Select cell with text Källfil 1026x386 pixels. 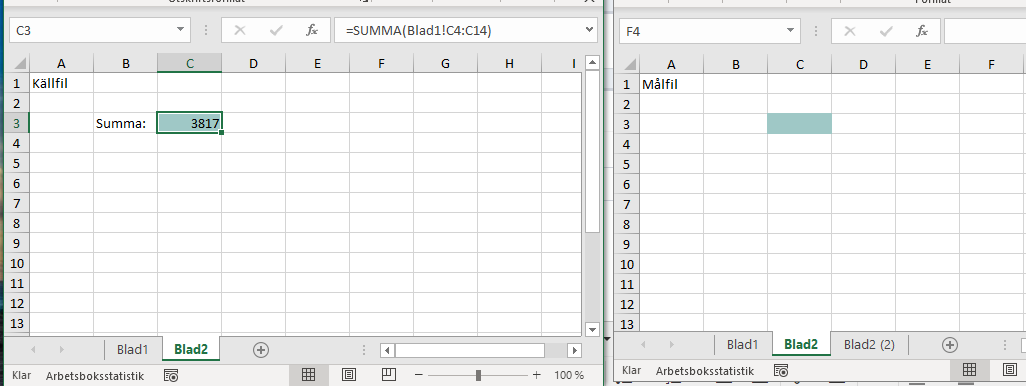(x=62, y=82)
